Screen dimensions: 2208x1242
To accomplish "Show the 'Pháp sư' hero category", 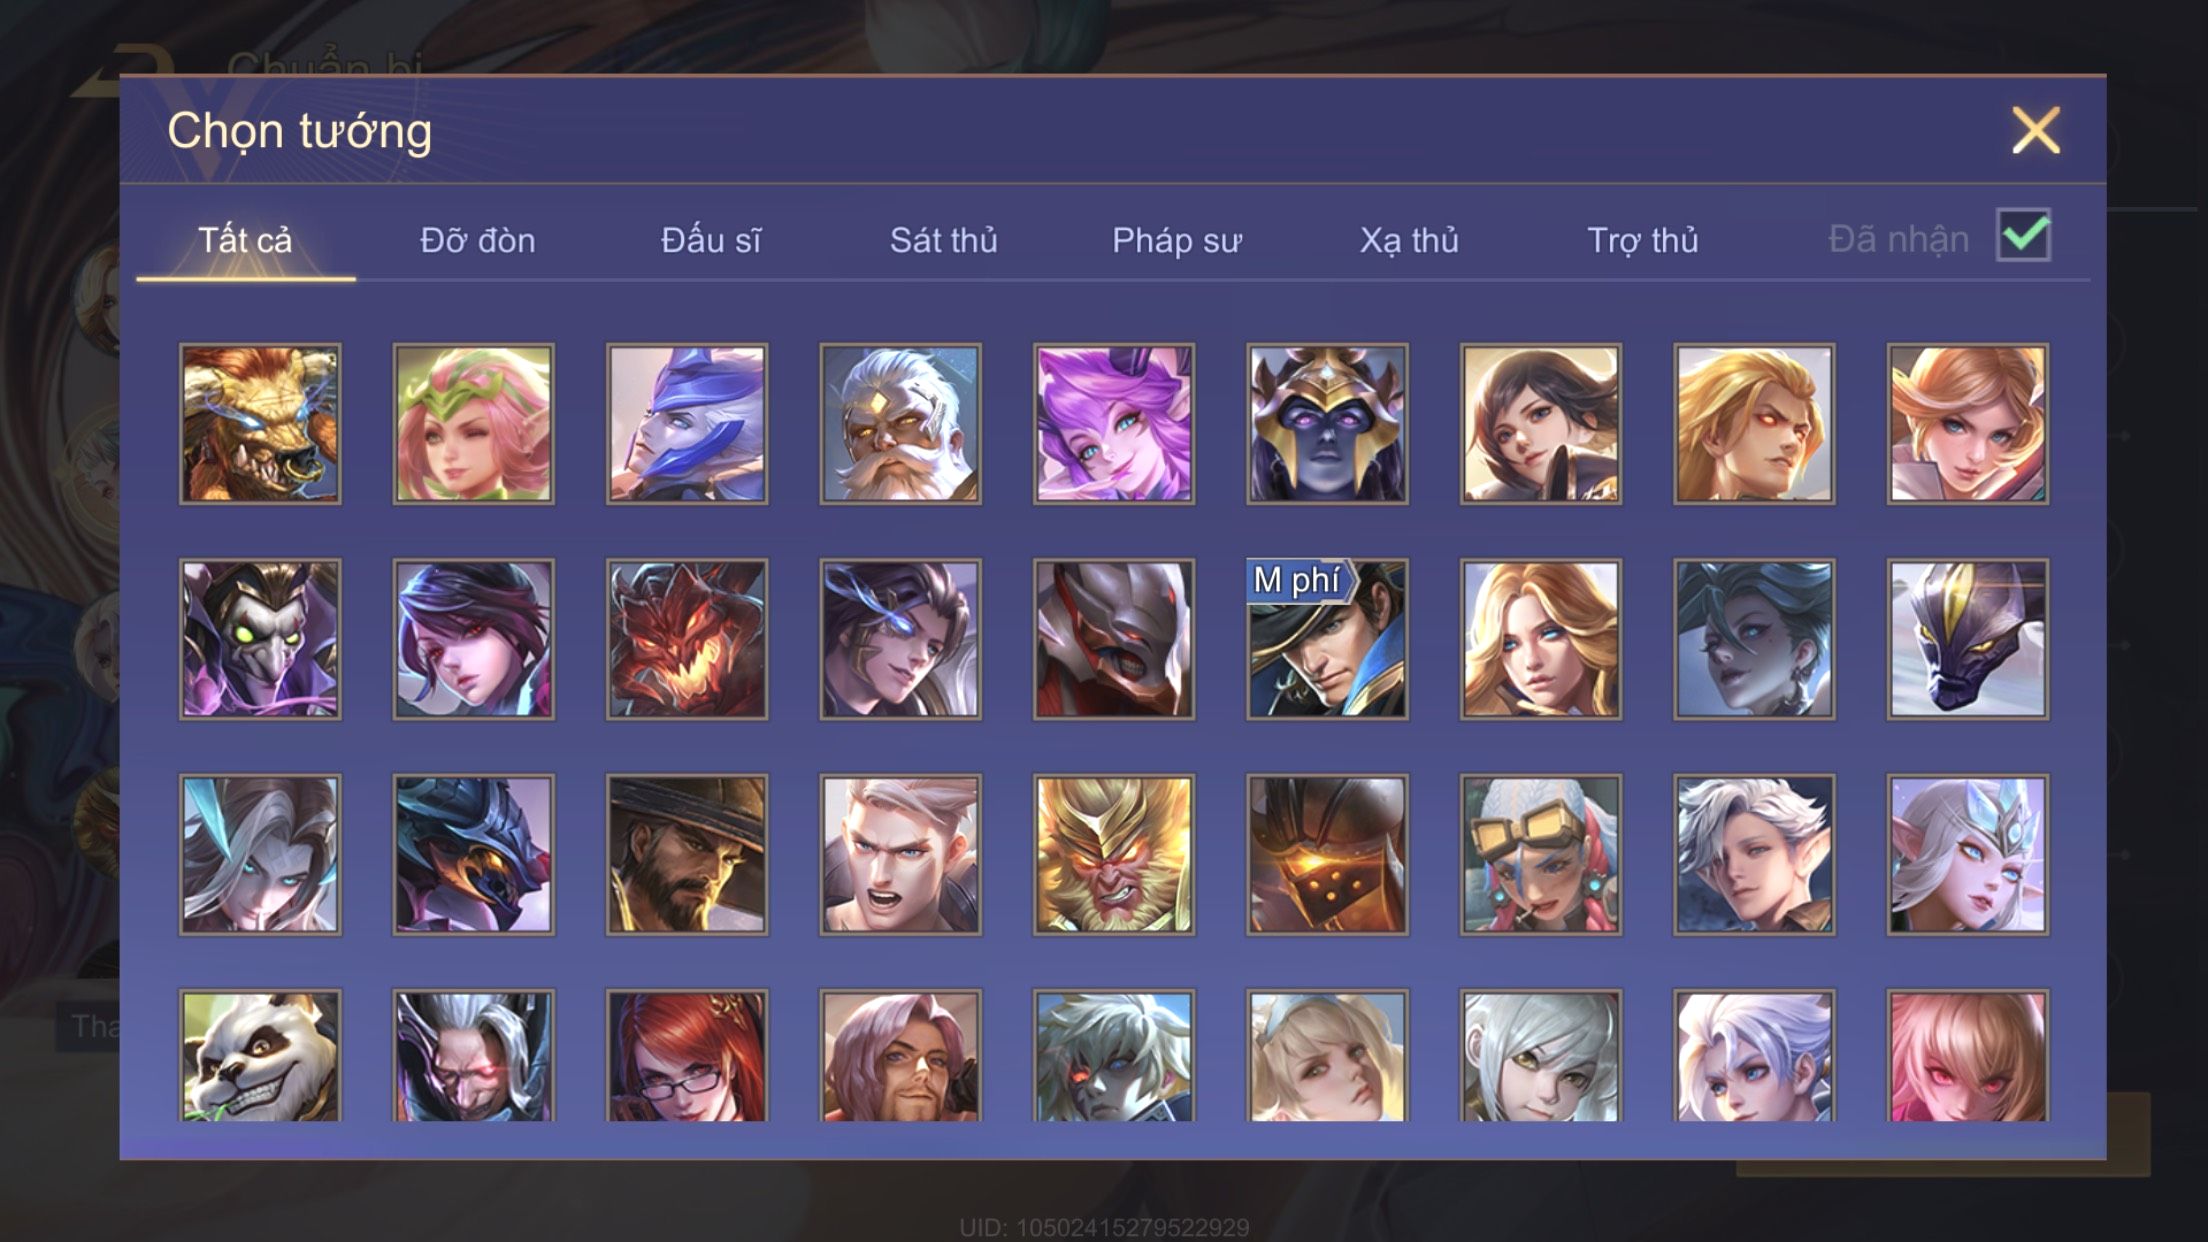I will [x=1177, y=241].
